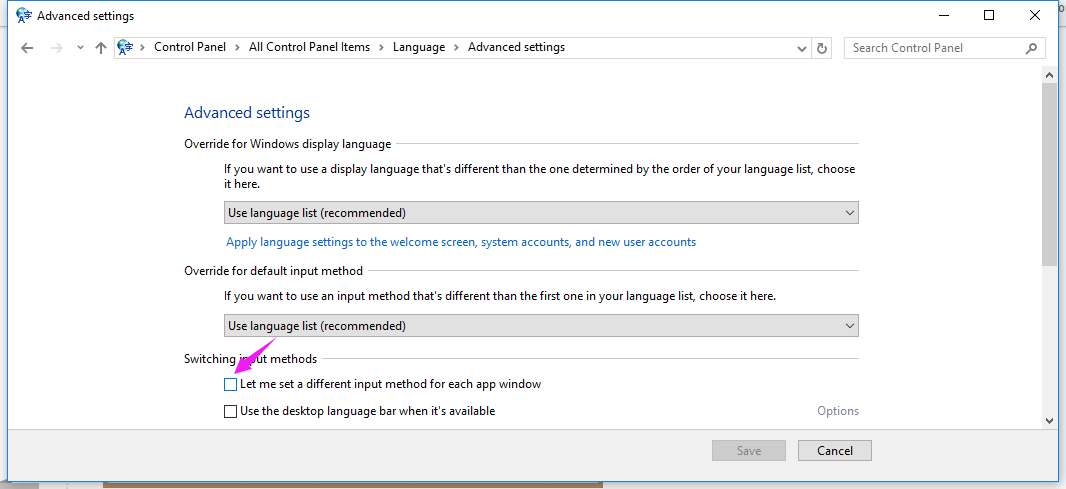1066x489 pixels.
Task: Click the Forward navigation arrow
Action: coord(56,48)
